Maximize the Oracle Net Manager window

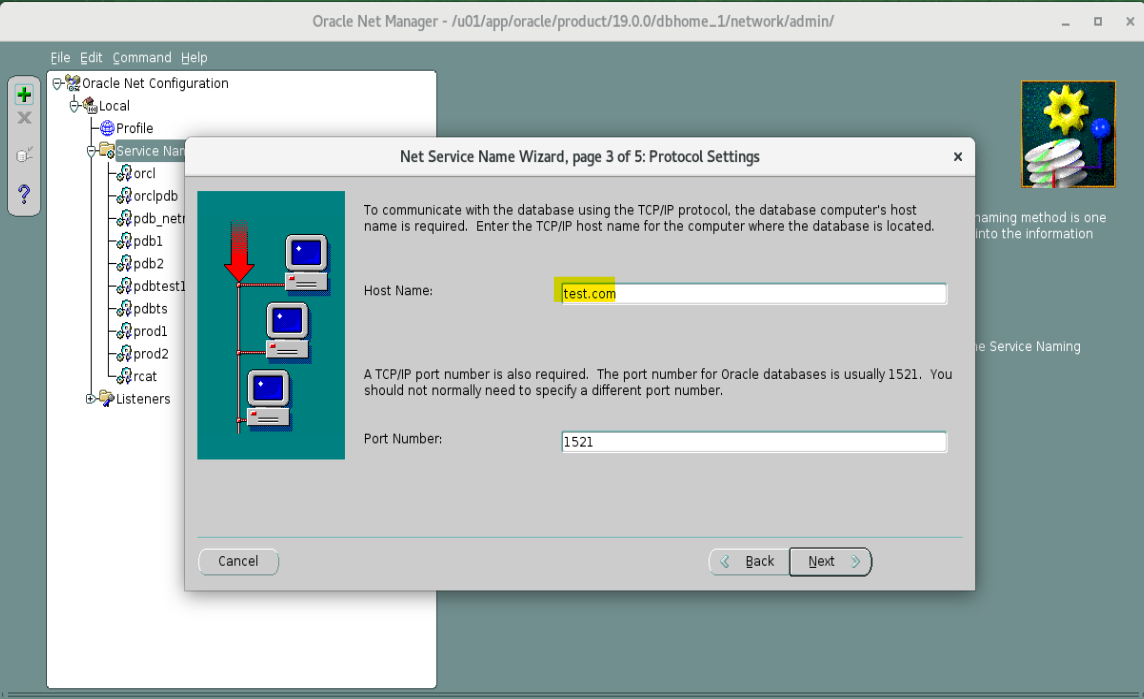click(x=1097, y=22)
